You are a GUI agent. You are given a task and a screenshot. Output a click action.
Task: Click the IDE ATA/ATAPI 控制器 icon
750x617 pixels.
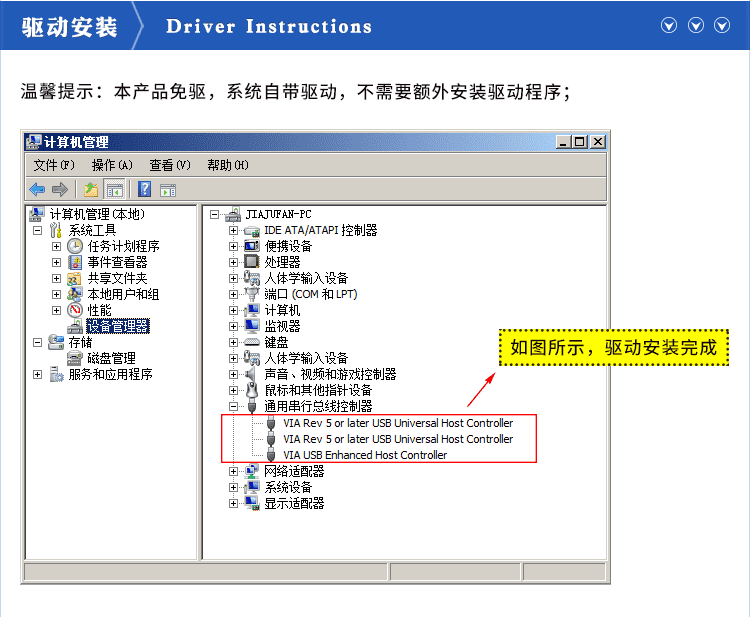pyautogui.click(x=252, y=231)
